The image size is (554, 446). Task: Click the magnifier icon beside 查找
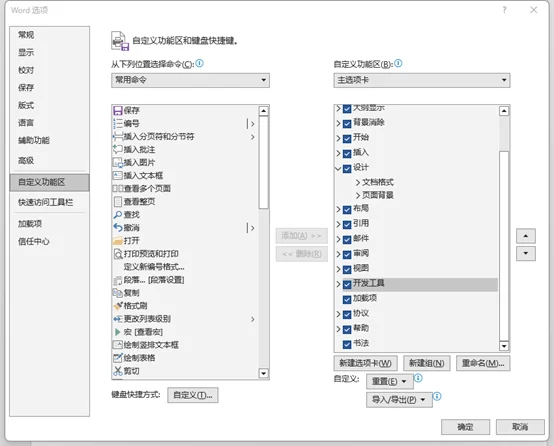click(118, 215)
